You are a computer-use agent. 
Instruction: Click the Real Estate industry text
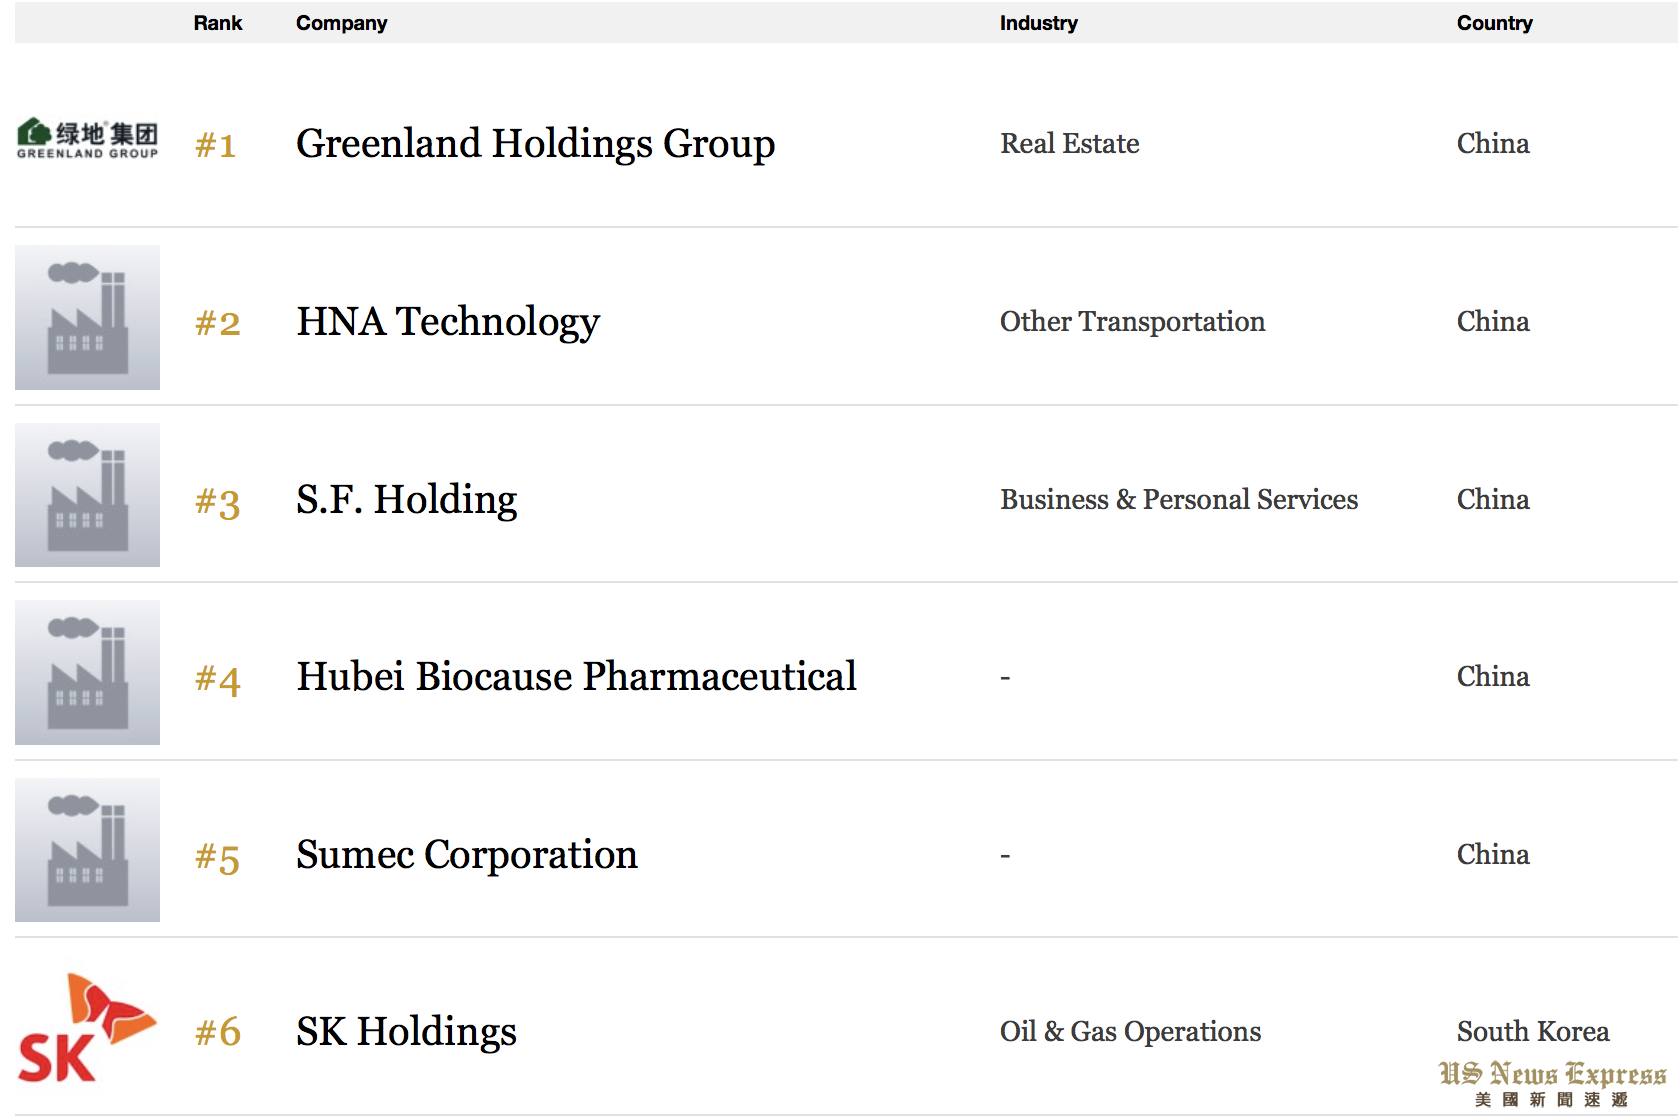[x=1069, y=144]
